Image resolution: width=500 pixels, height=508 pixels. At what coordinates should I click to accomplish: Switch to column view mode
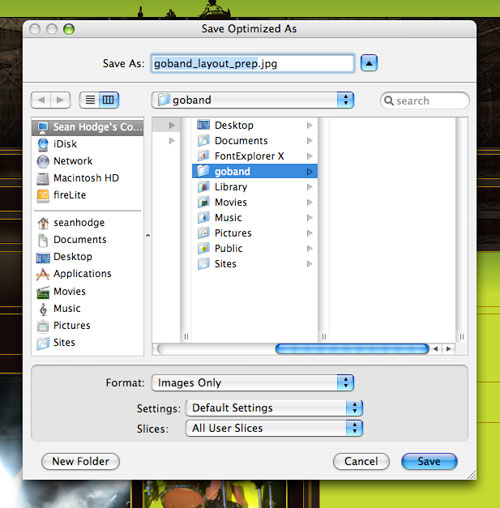pyautogui.click(x=109, y=100)
